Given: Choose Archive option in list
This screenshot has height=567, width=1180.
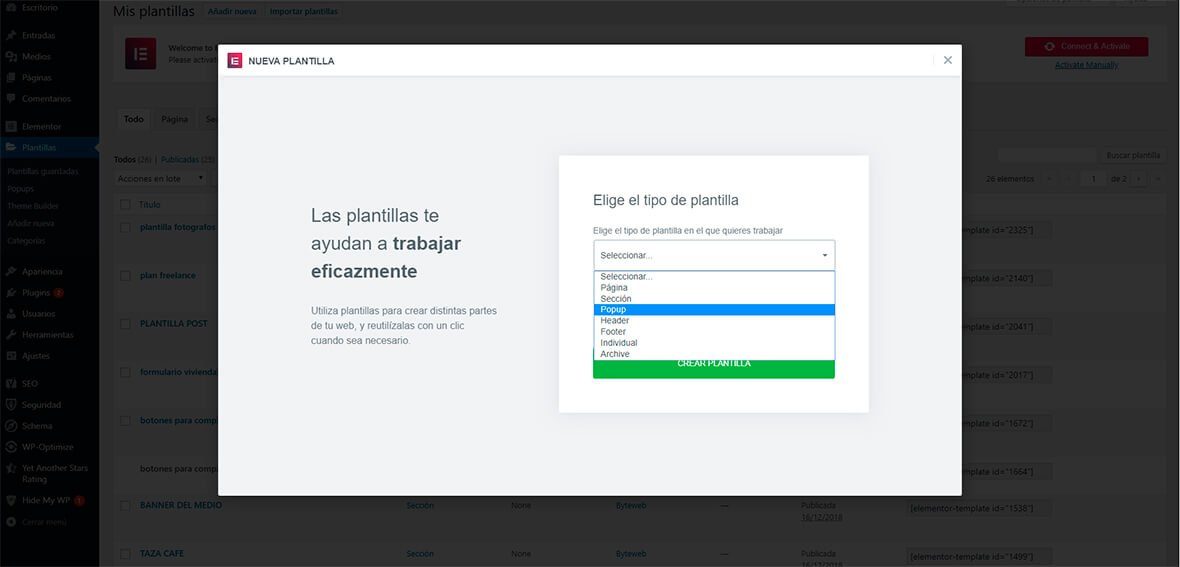Looking at the screenshot, I should (x=713, y=354).
